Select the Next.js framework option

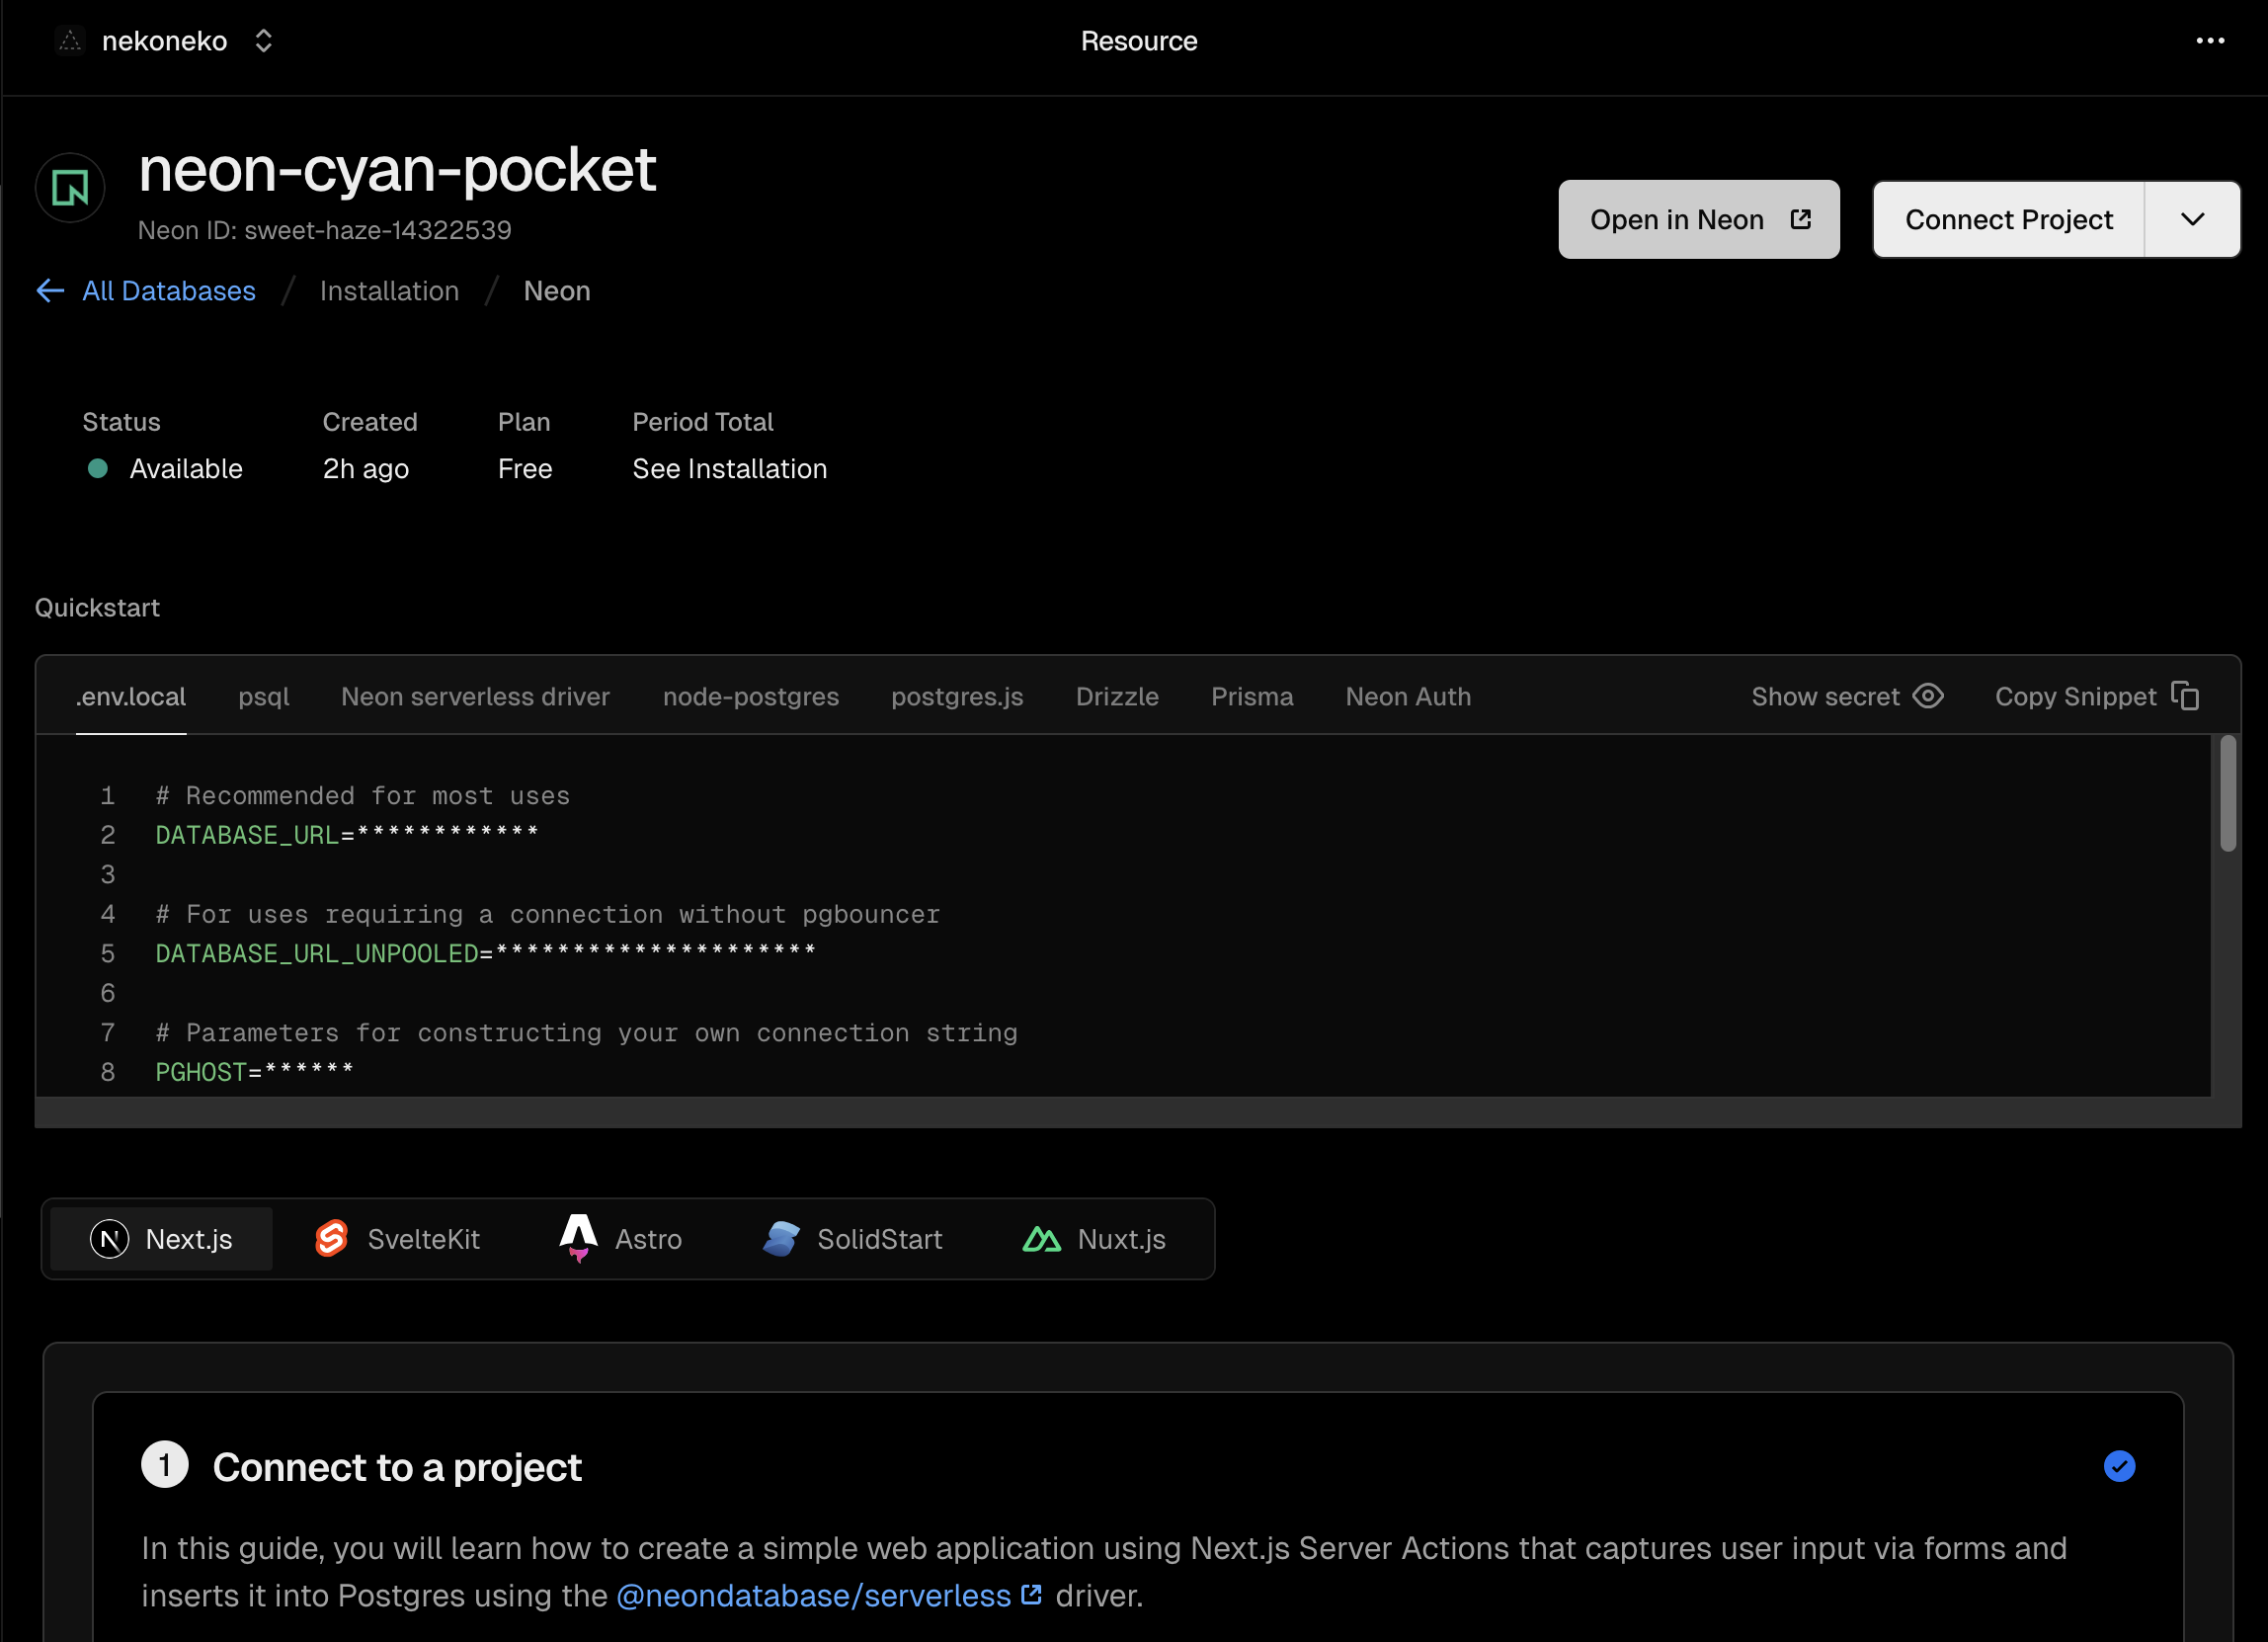pos(161,1239)
